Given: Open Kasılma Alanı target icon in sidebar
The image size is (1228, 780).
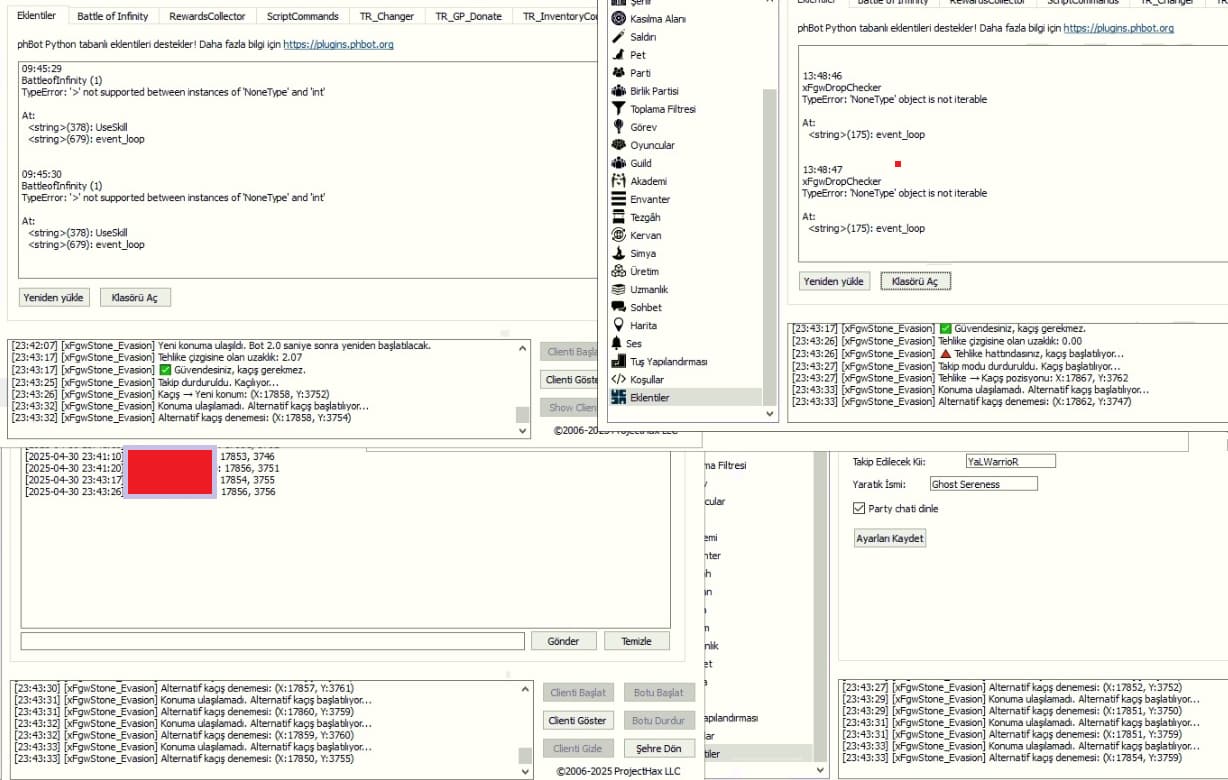Looking at the screenshot, I should pyautogui.click(x=619, y=19).
